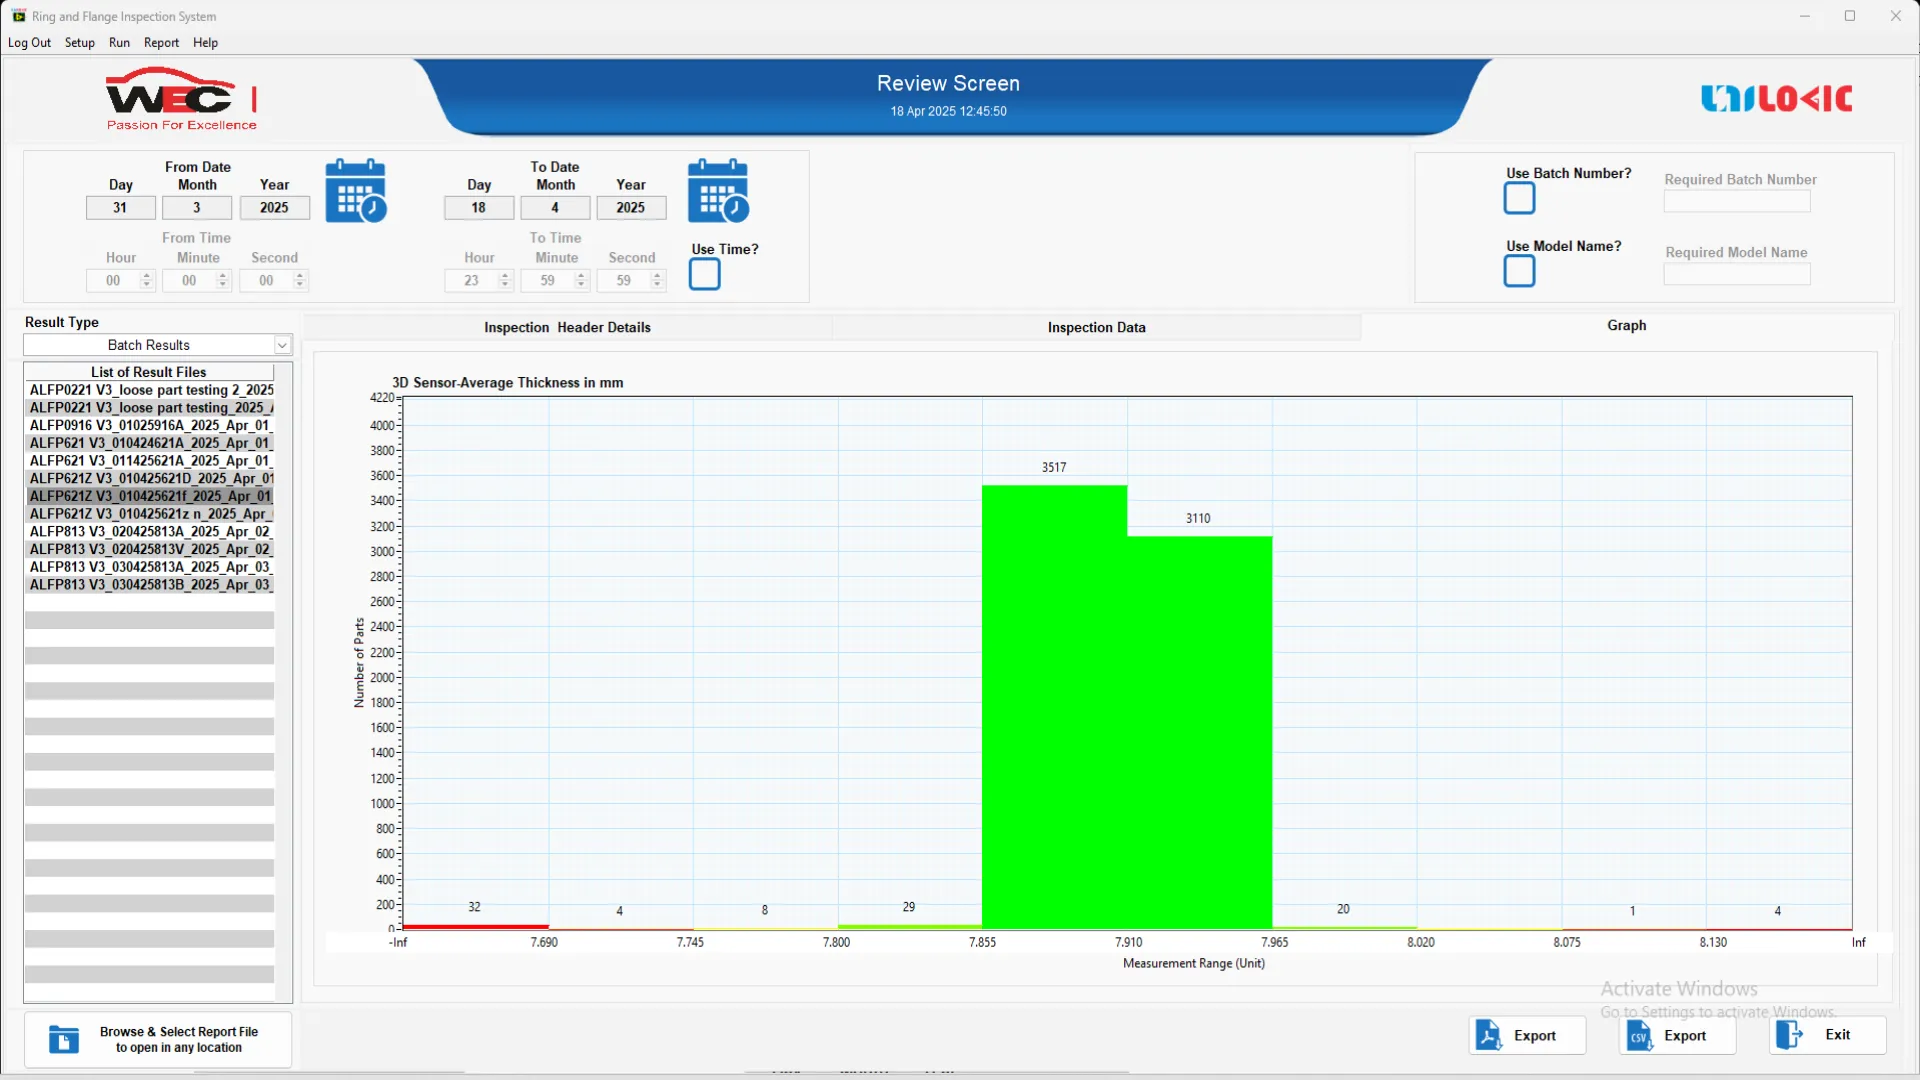
Task: Click the 3517 green histogram bar
Action: tap(1054, 700)
